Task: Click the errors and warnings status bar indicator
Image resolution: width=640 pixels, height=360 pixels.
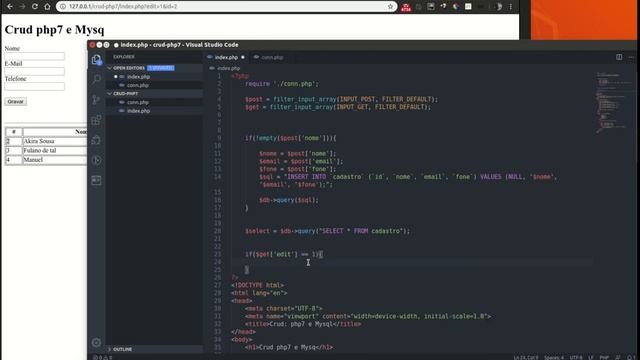Action: pos(103,358)
